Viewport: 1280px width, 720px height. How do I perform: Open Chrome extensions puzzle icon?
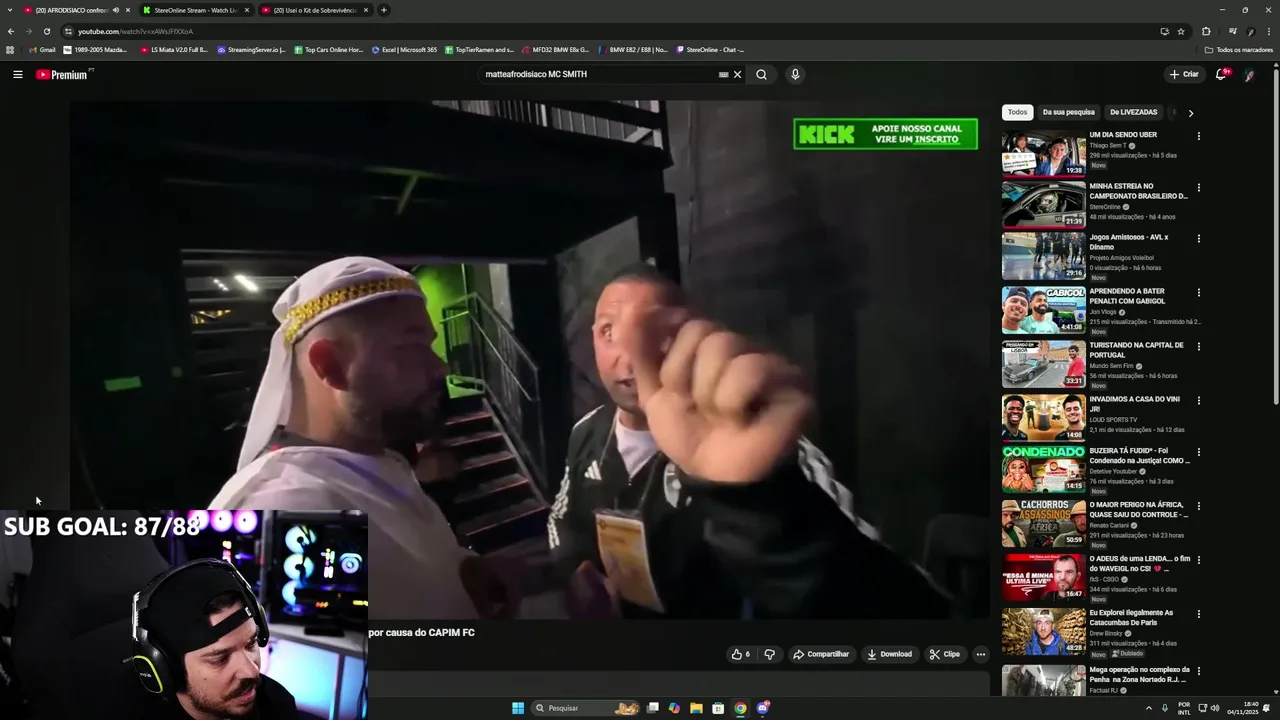click(x=1206, y=31)
